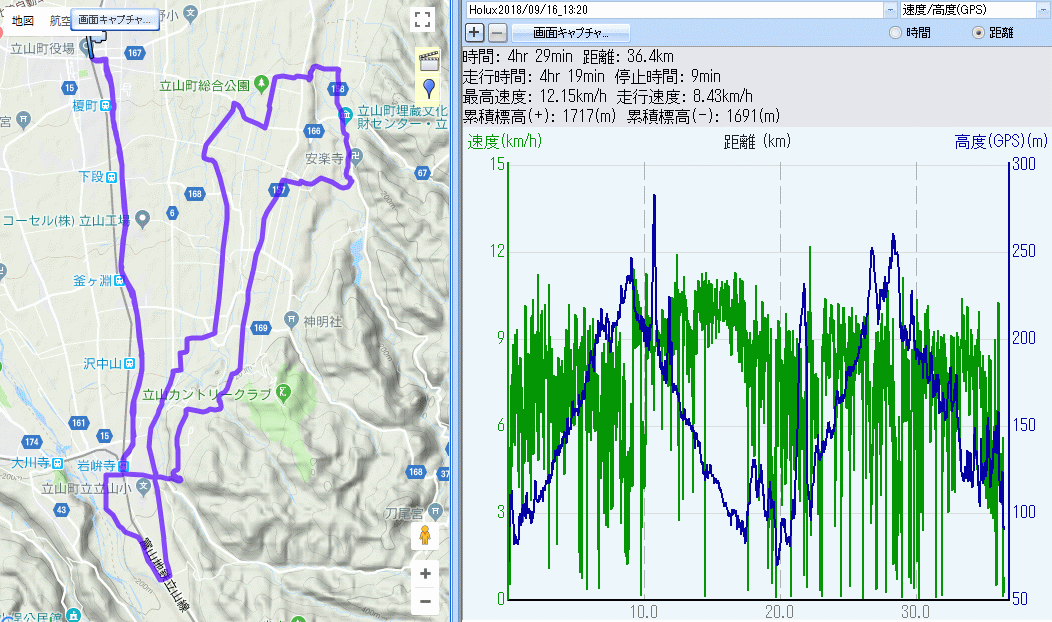Click the graph plus zoom button
The height and width of the screenshot is (622, 1052).
click(x=475, y=32)
